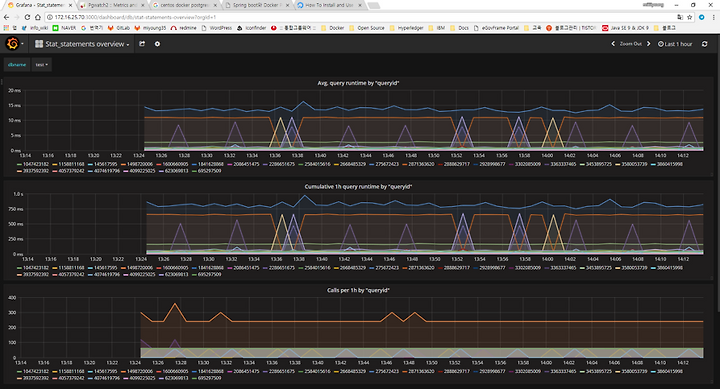Open the Iconfinder bookmark
The image size is (720, 389).
coord(252,28)
